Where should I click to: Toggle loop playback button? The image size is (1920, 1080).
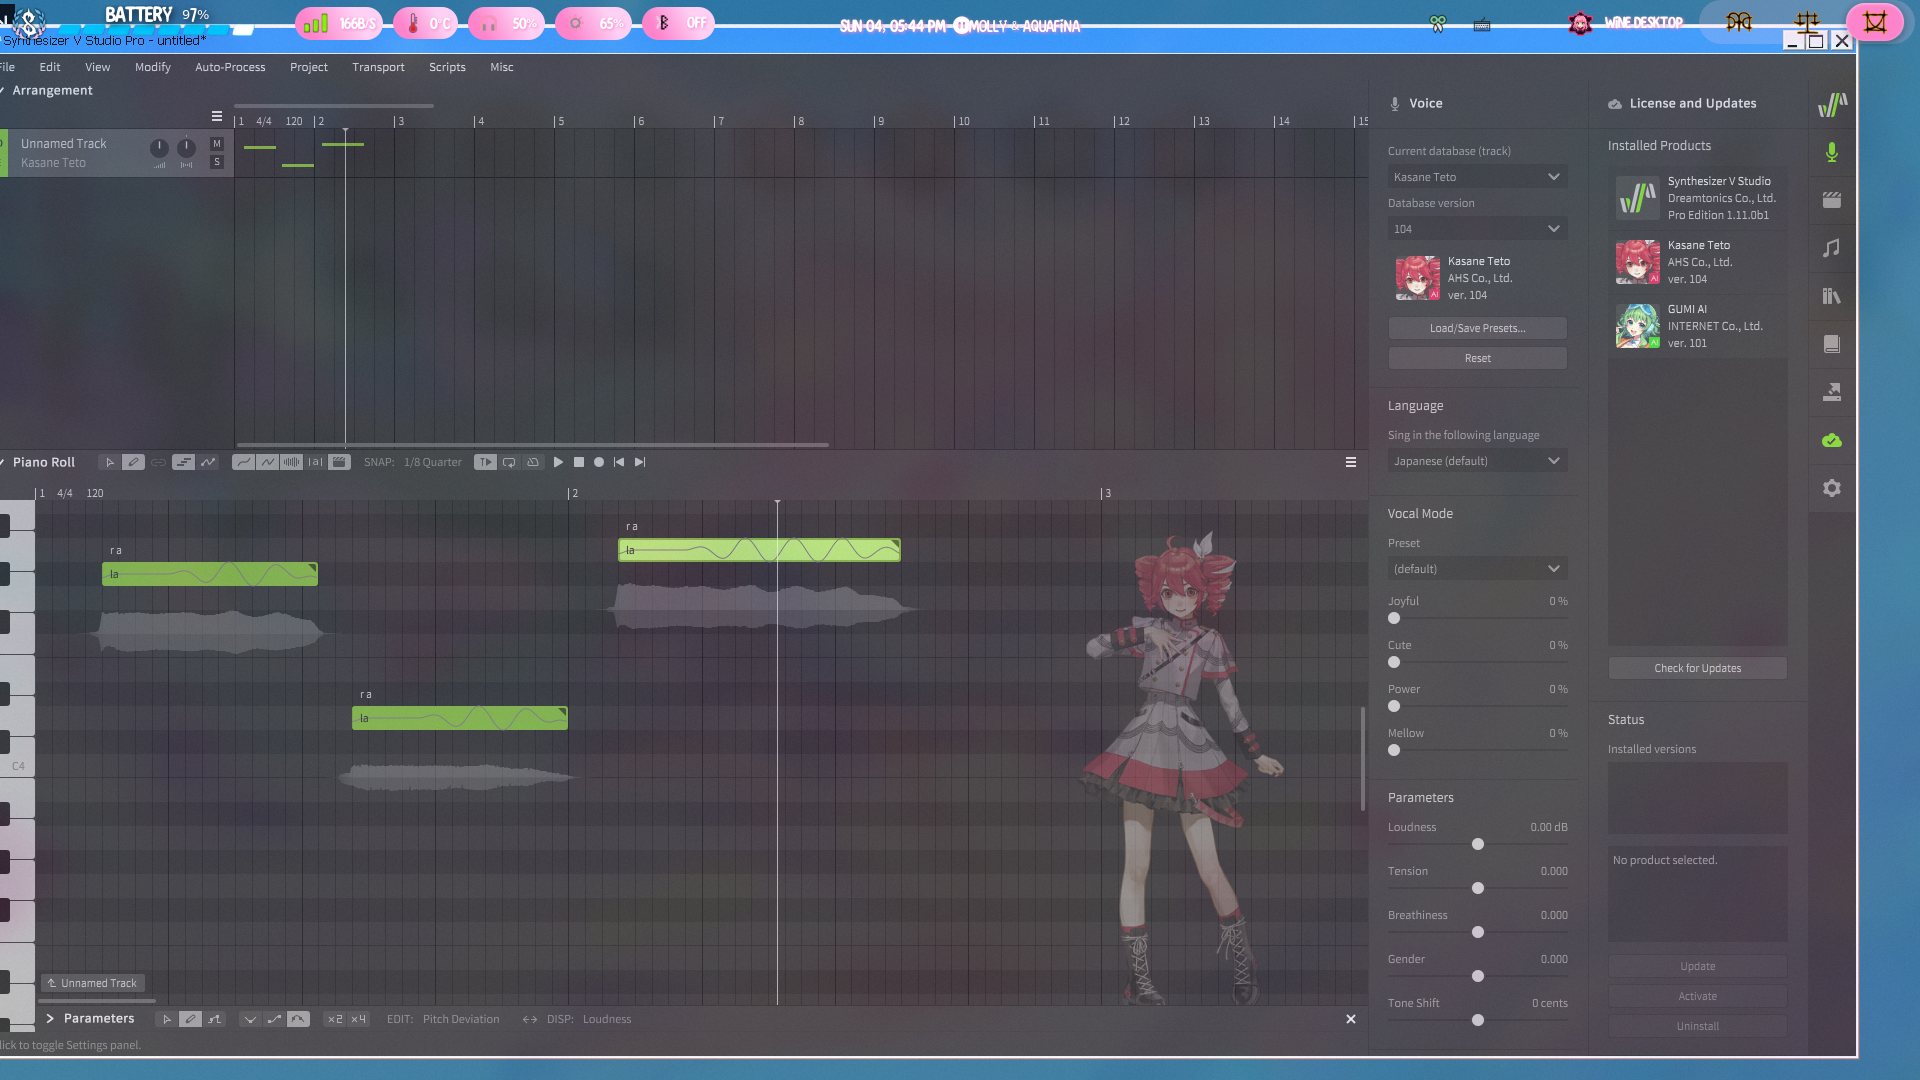click(x=509, y=462)
